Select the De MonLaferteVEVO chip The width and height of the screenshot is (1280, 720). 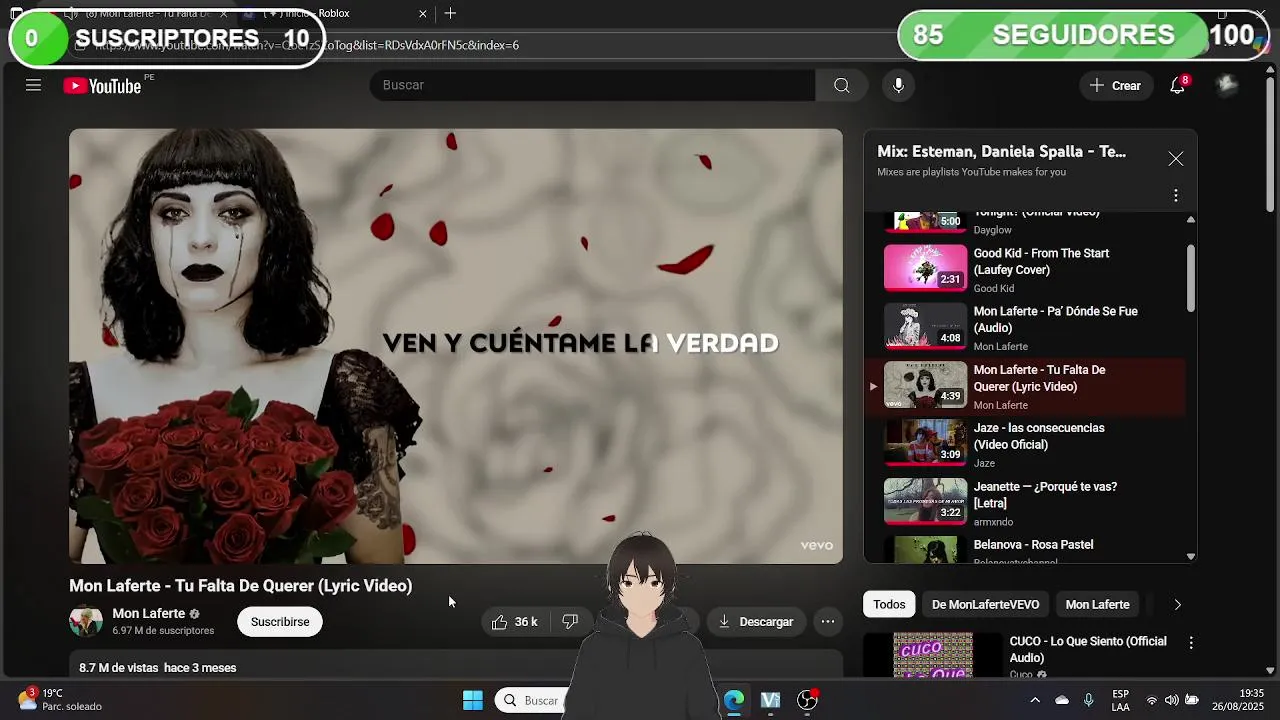click(x=985, y=604)
